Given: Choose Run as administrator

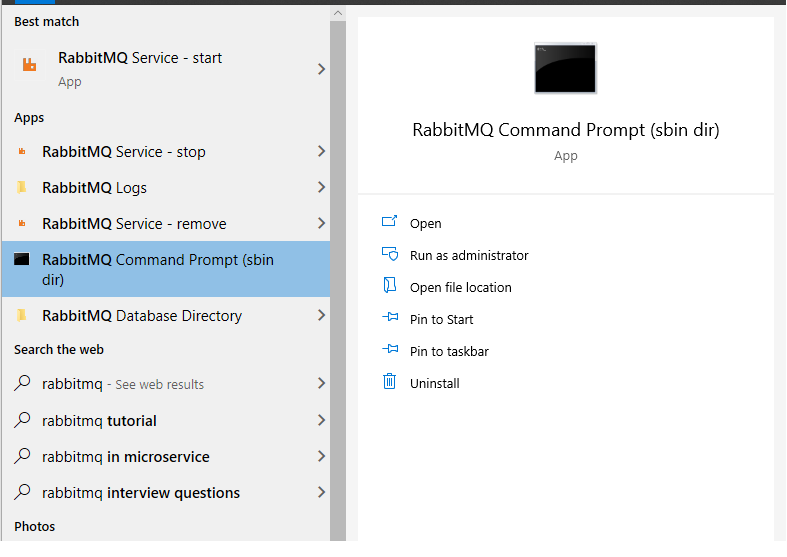Looking at the screenshot, I should 469,255.
